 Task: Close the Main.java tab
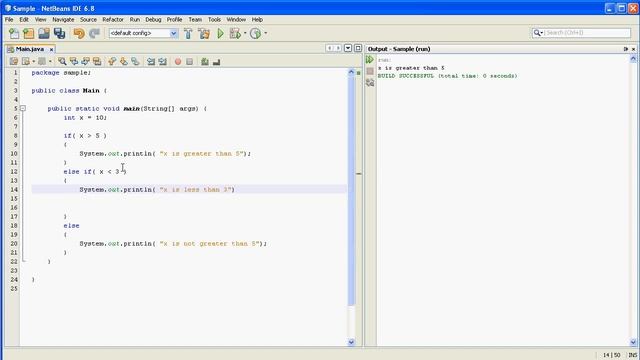(x=51, y=49)
